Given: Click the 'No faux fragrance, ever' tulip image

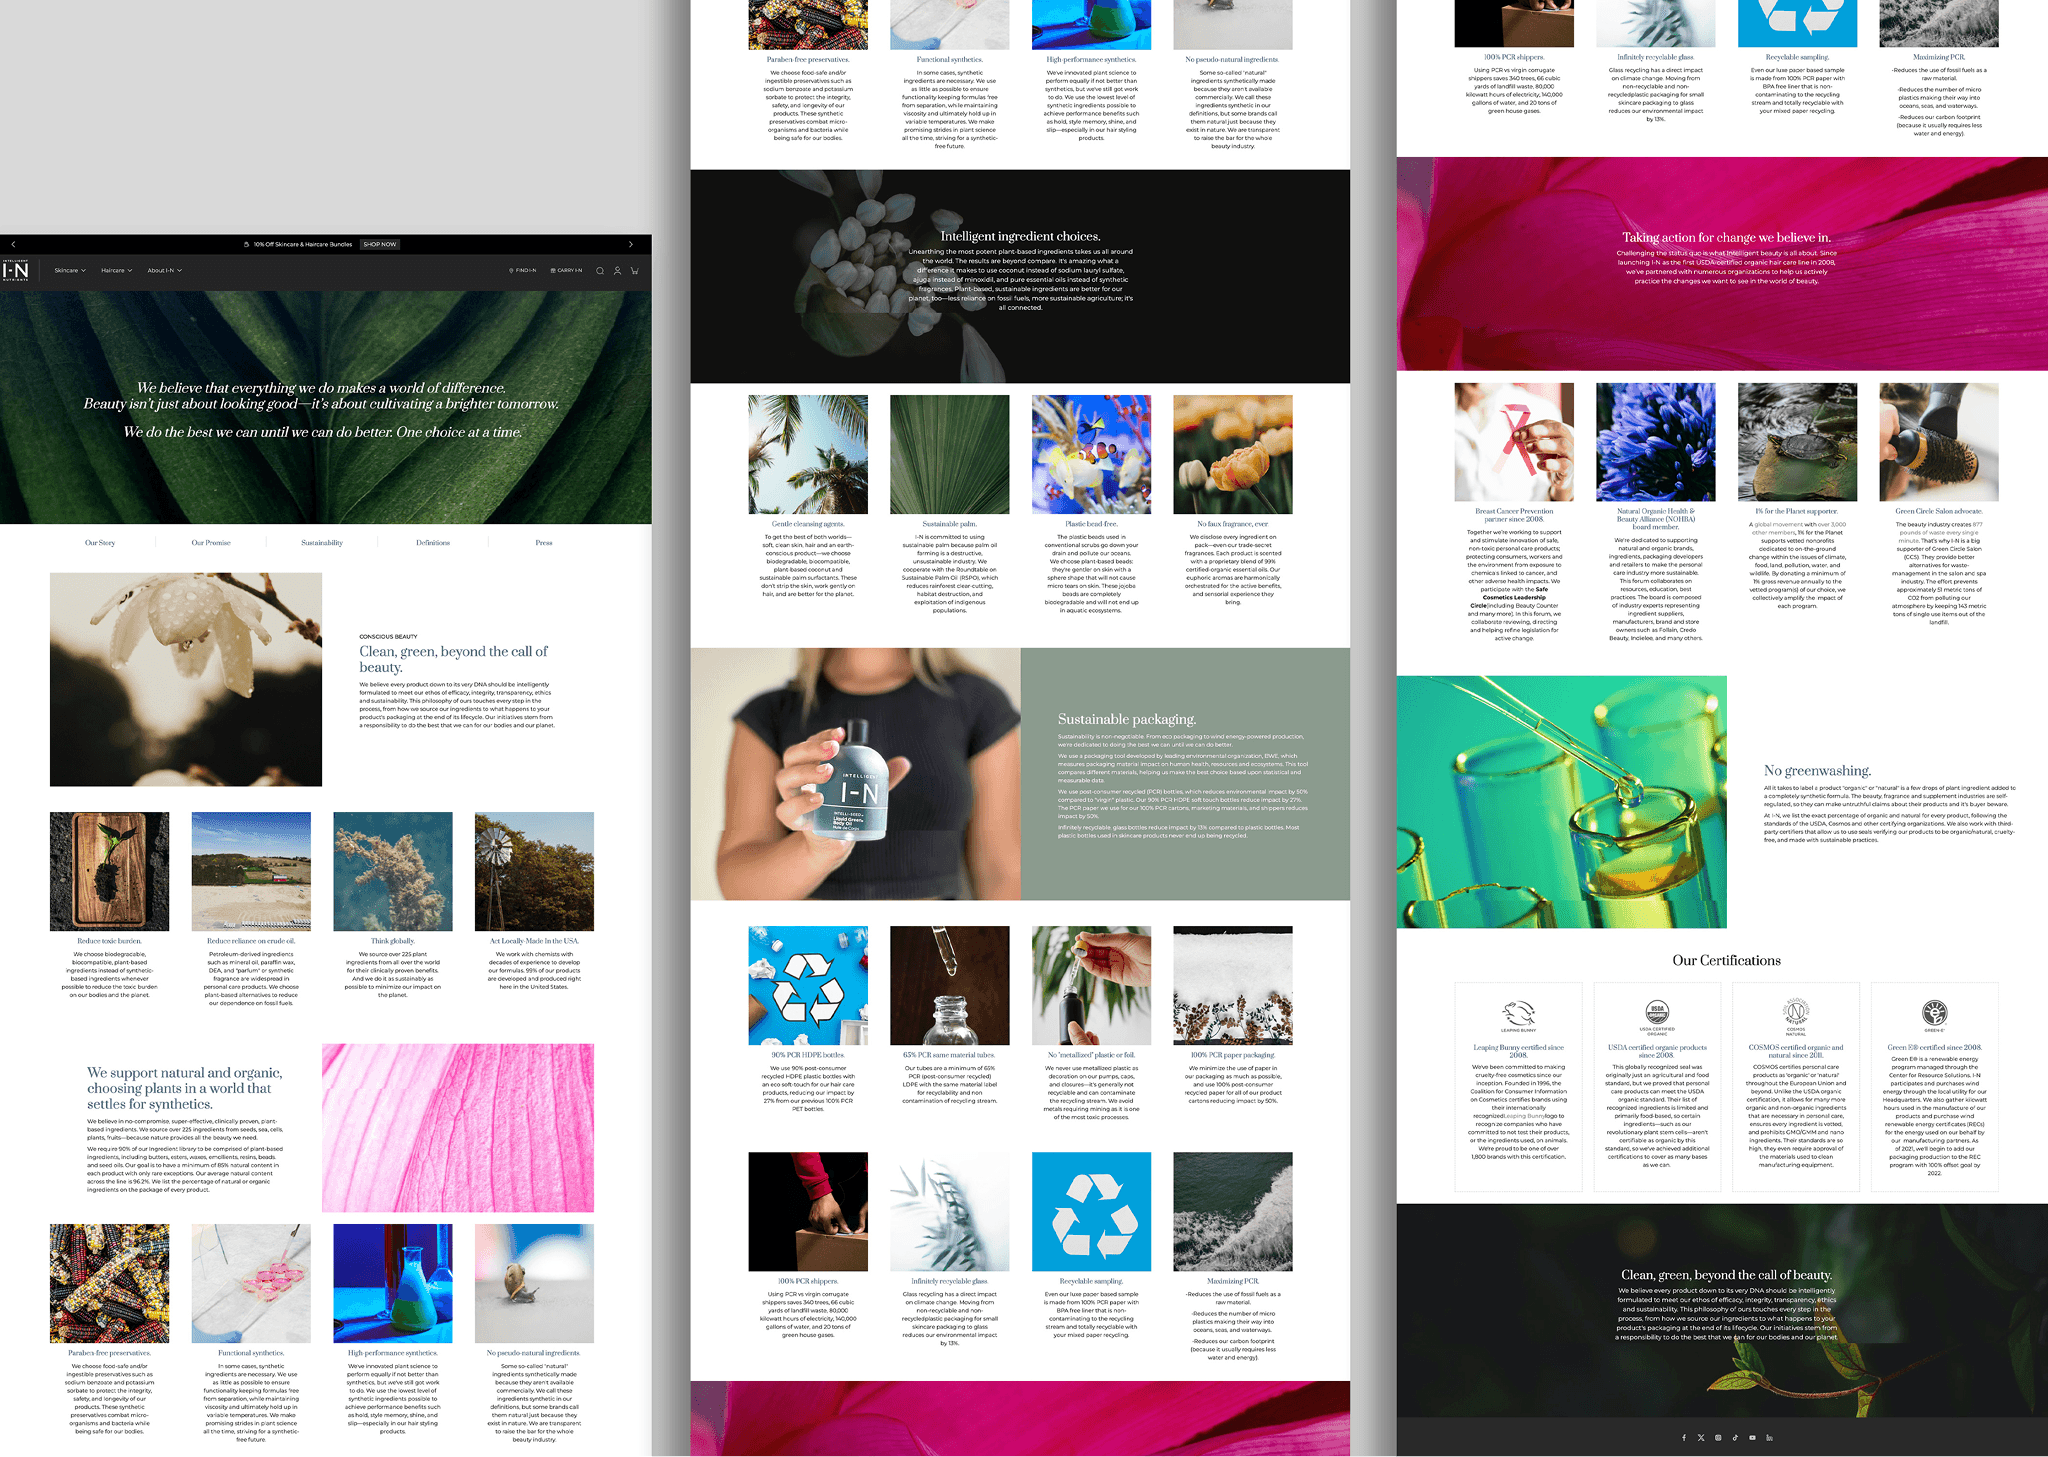Looking at the screenshot, I should [1233, 454].
